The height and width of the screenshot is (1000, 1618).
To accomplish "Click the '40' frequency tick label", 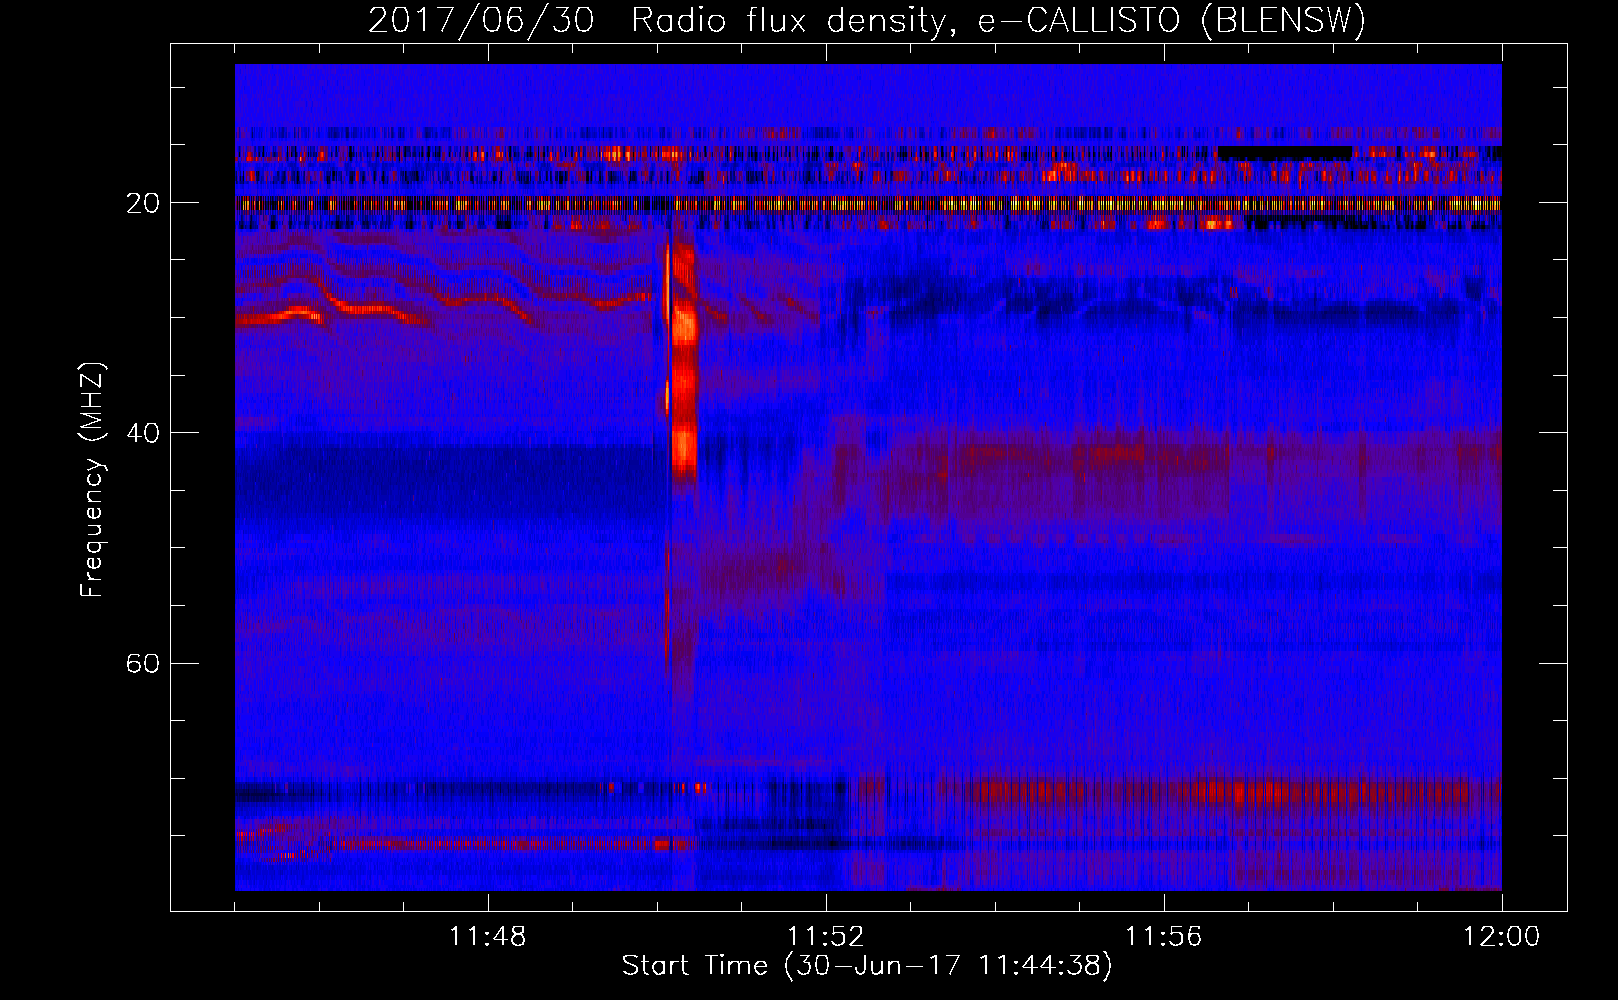I will click(x=143, y=433).
